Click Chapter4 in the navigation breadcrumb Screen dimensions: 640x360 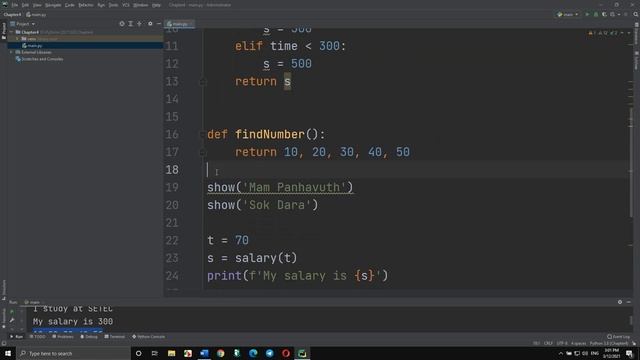click(12, 15)
